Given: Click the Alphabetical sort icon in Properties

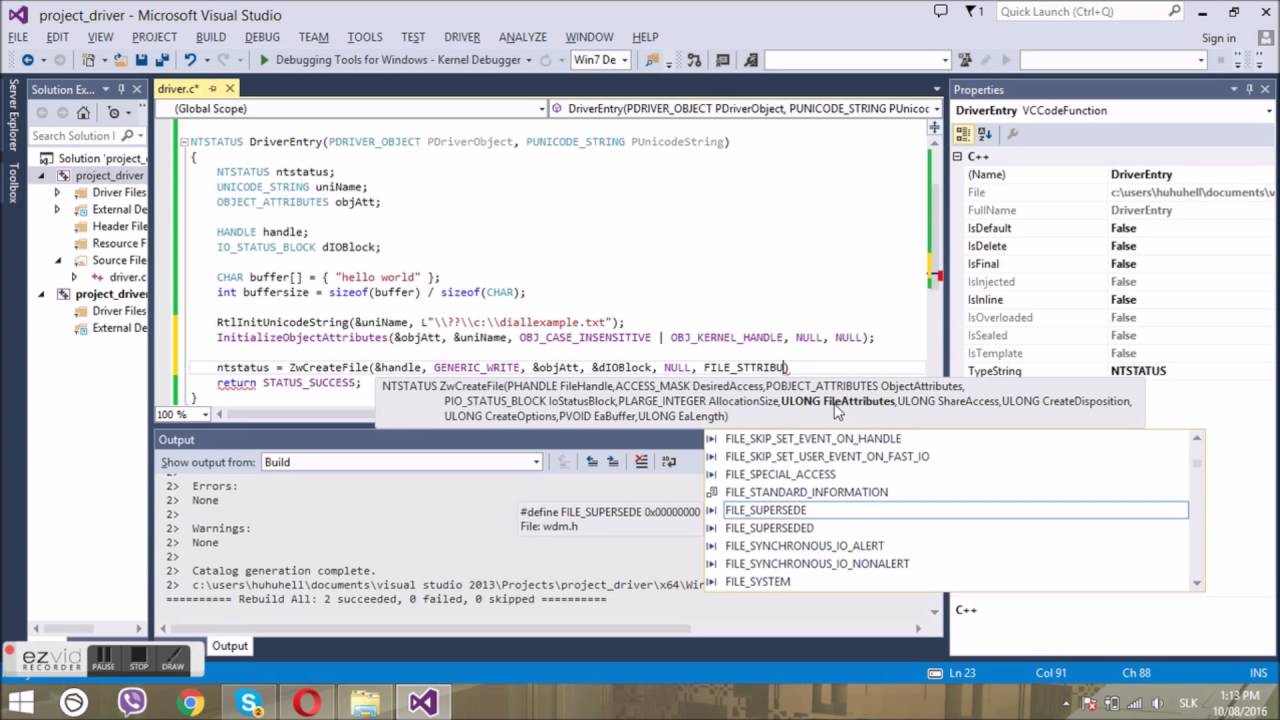Looking at the screenshot, I should point(985,133).
